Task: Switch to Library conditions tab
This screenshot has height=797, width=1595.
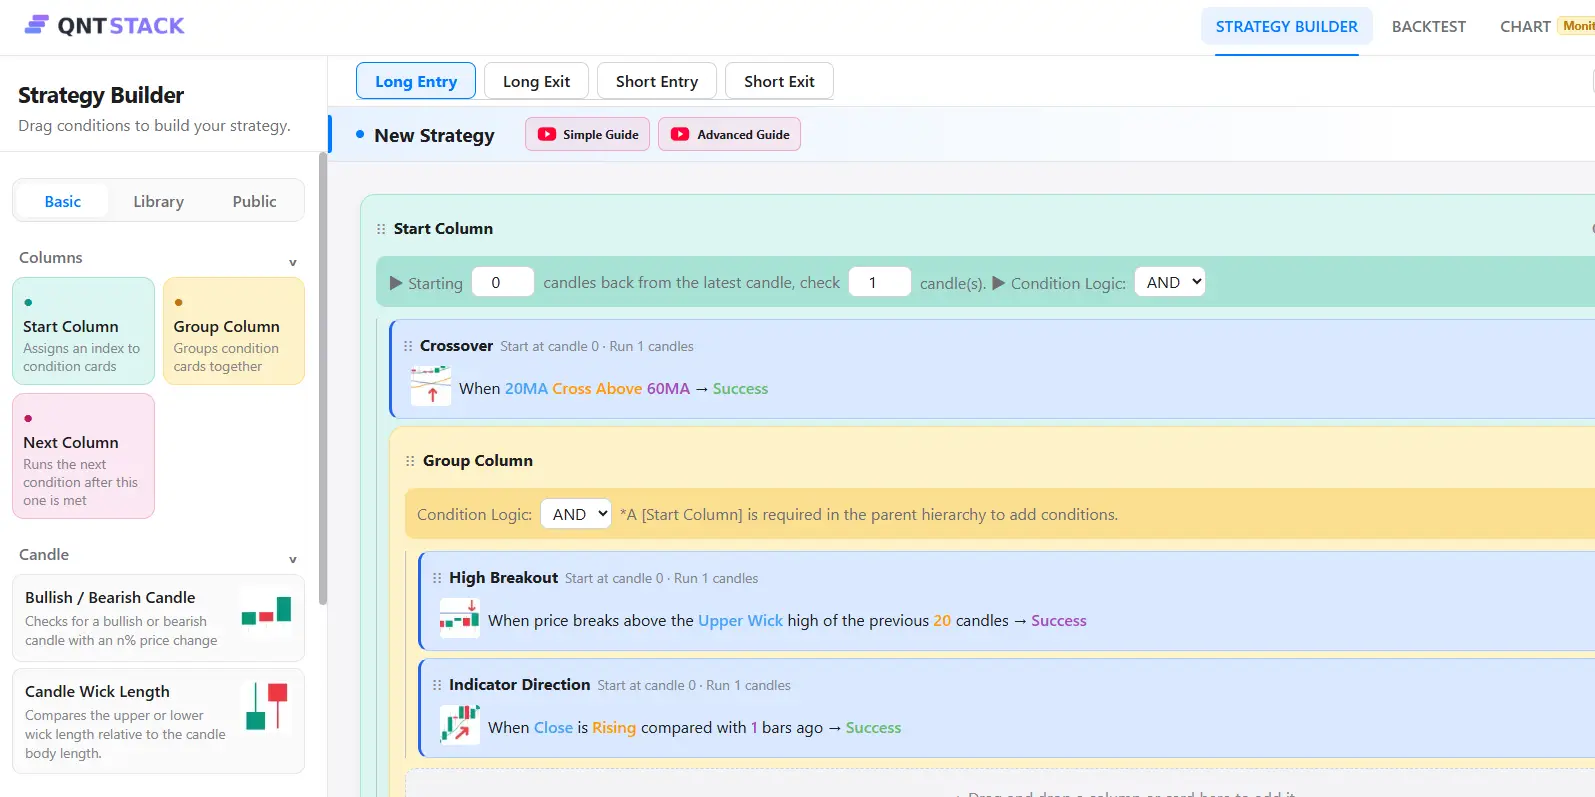Action: point(159,201)
